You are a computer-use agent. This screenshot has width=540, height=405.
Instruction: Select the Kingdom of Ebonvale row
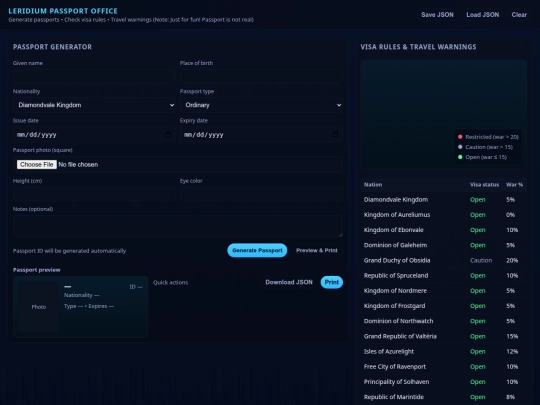pyautogui.click(x=444, y=230)
